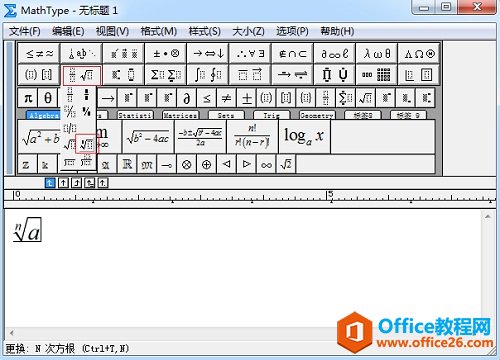Insert square root template from the small bar
Viewport: 500px width, 360px height.
(365, 98)
